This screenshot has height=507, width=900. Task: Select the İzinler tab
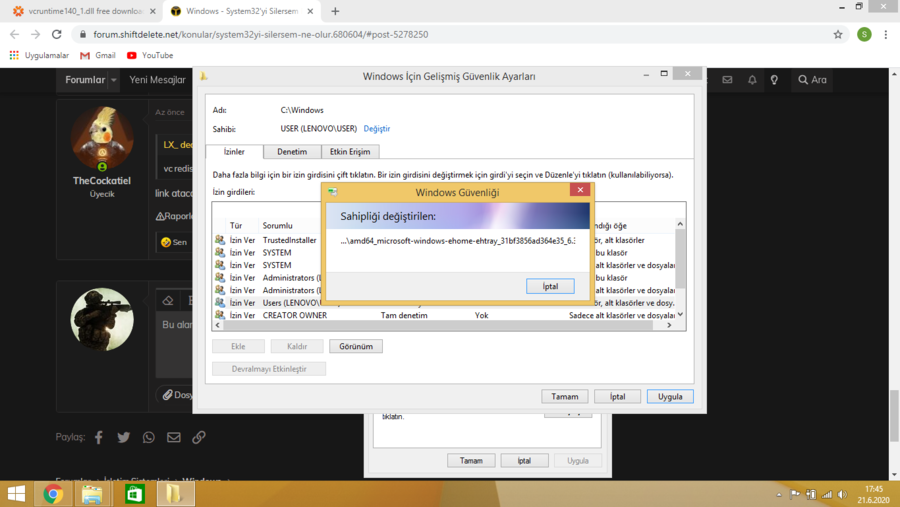[234, 152]
